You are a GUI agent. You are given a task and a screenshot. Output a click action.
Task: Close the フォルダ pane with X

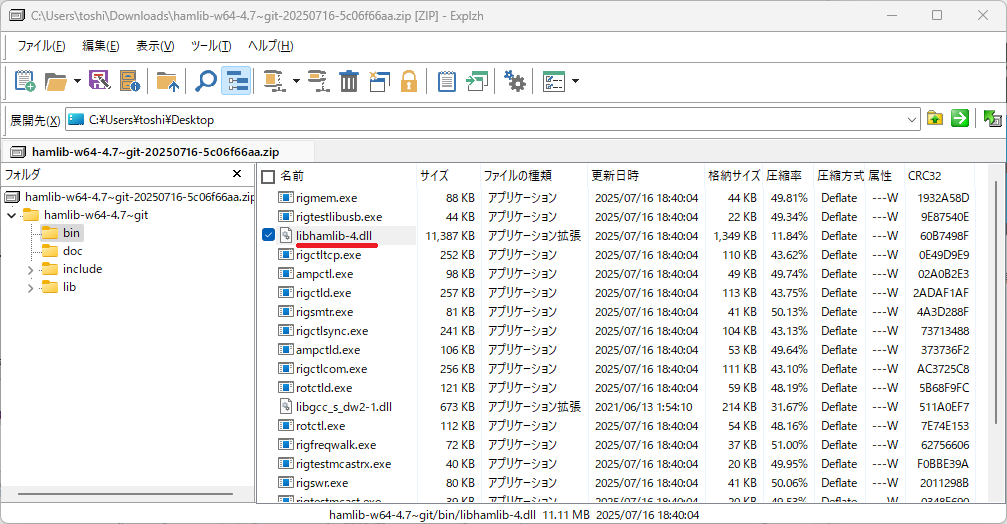point(237,174)
